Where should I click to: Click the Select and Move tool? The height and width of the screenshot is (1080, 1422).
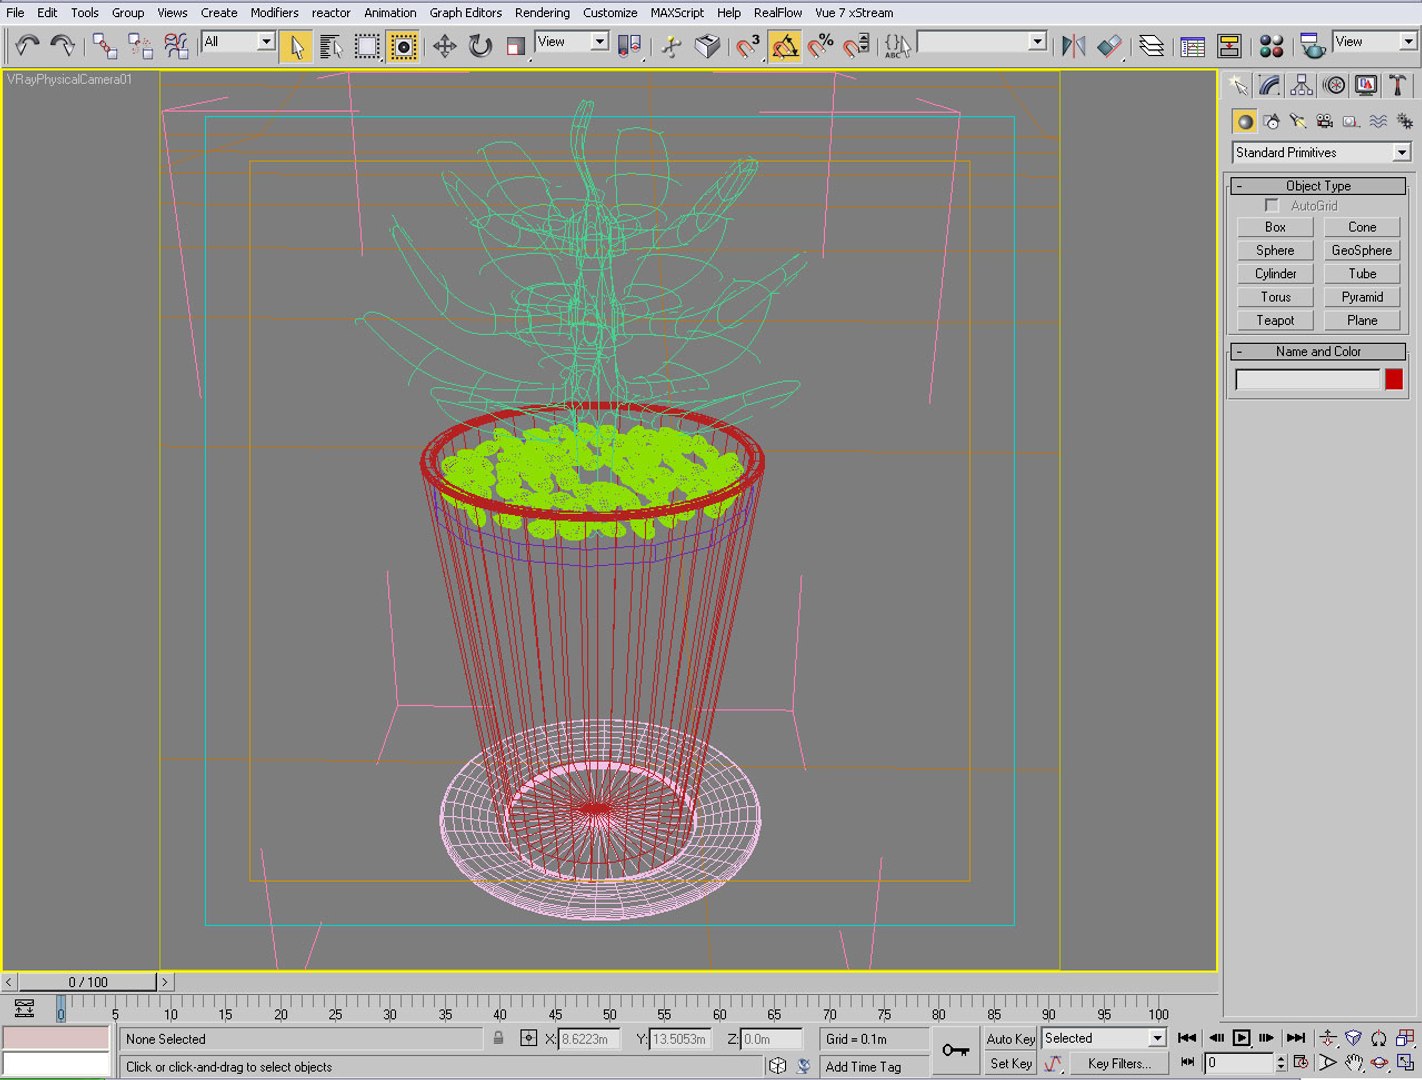(444, 46)
